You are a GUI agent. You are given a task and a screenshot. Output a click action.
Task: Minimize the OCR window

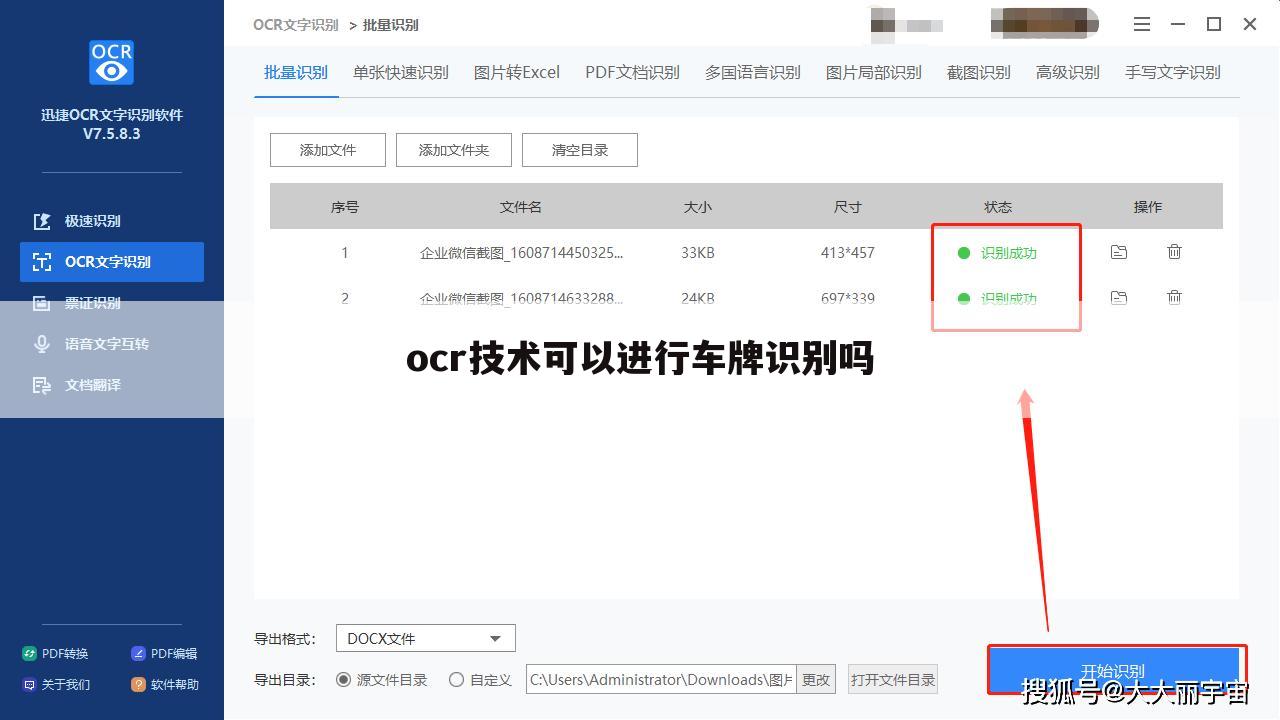tap(1178, 24)
